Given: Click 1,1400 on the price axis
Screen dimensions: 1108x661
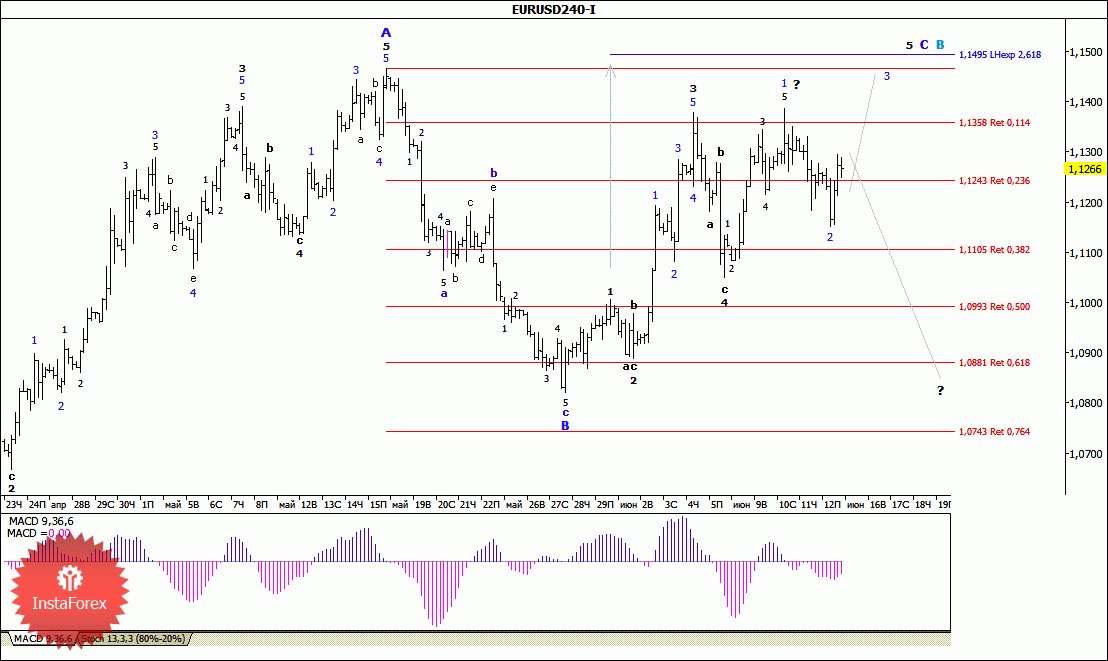Looking at the screenshot, I should (1085, 102).
